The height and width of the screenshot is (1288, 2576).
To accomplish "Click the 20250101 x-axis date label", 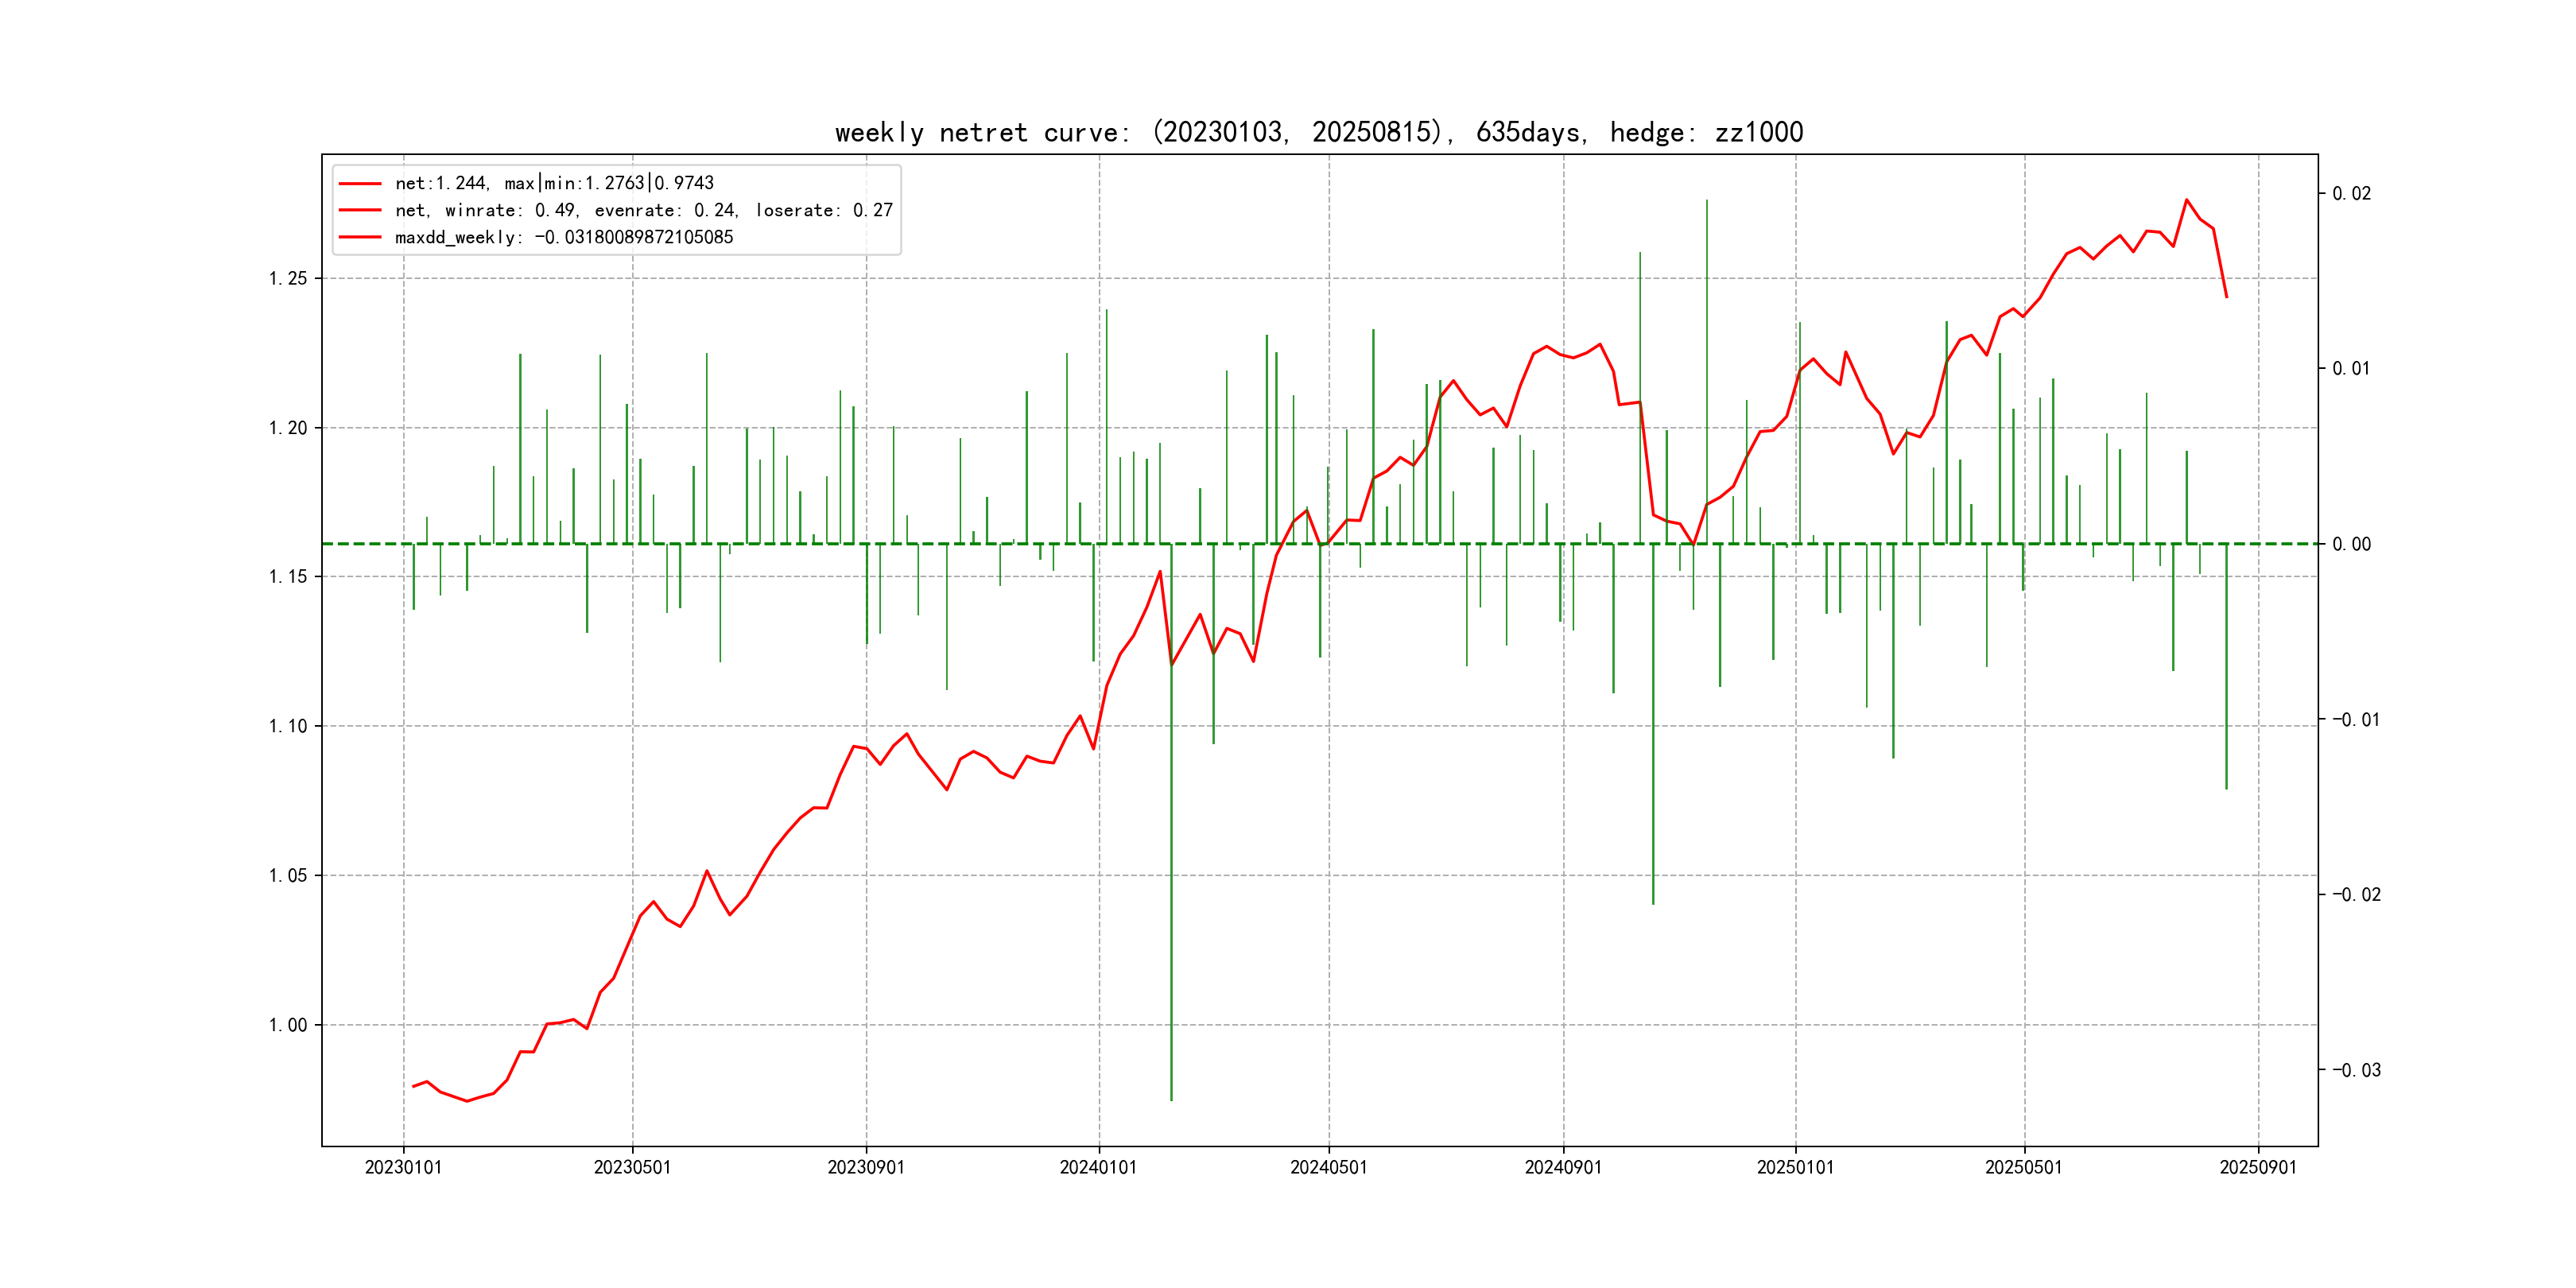I will (x=1795, y=1168).
